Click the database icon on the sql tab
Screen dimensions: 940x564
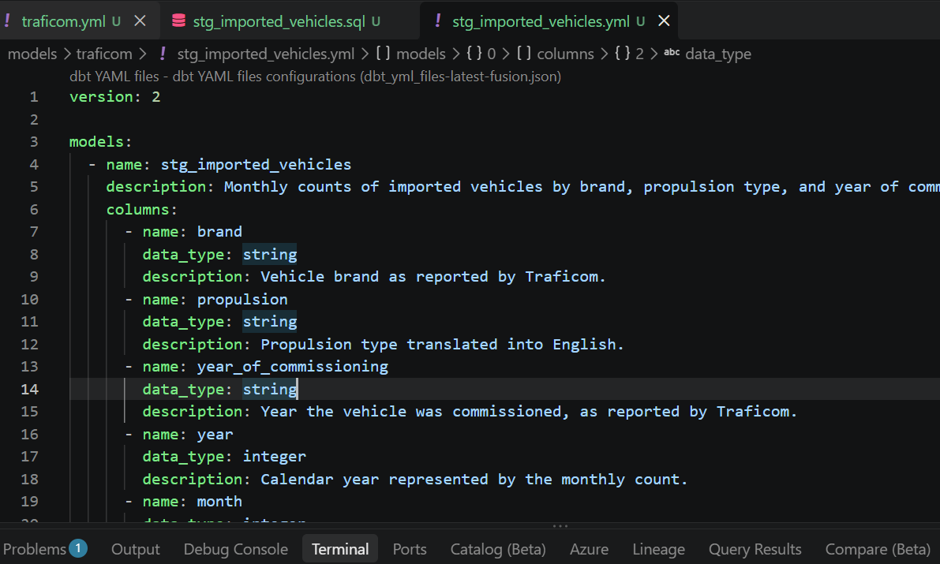coord(178,21)
